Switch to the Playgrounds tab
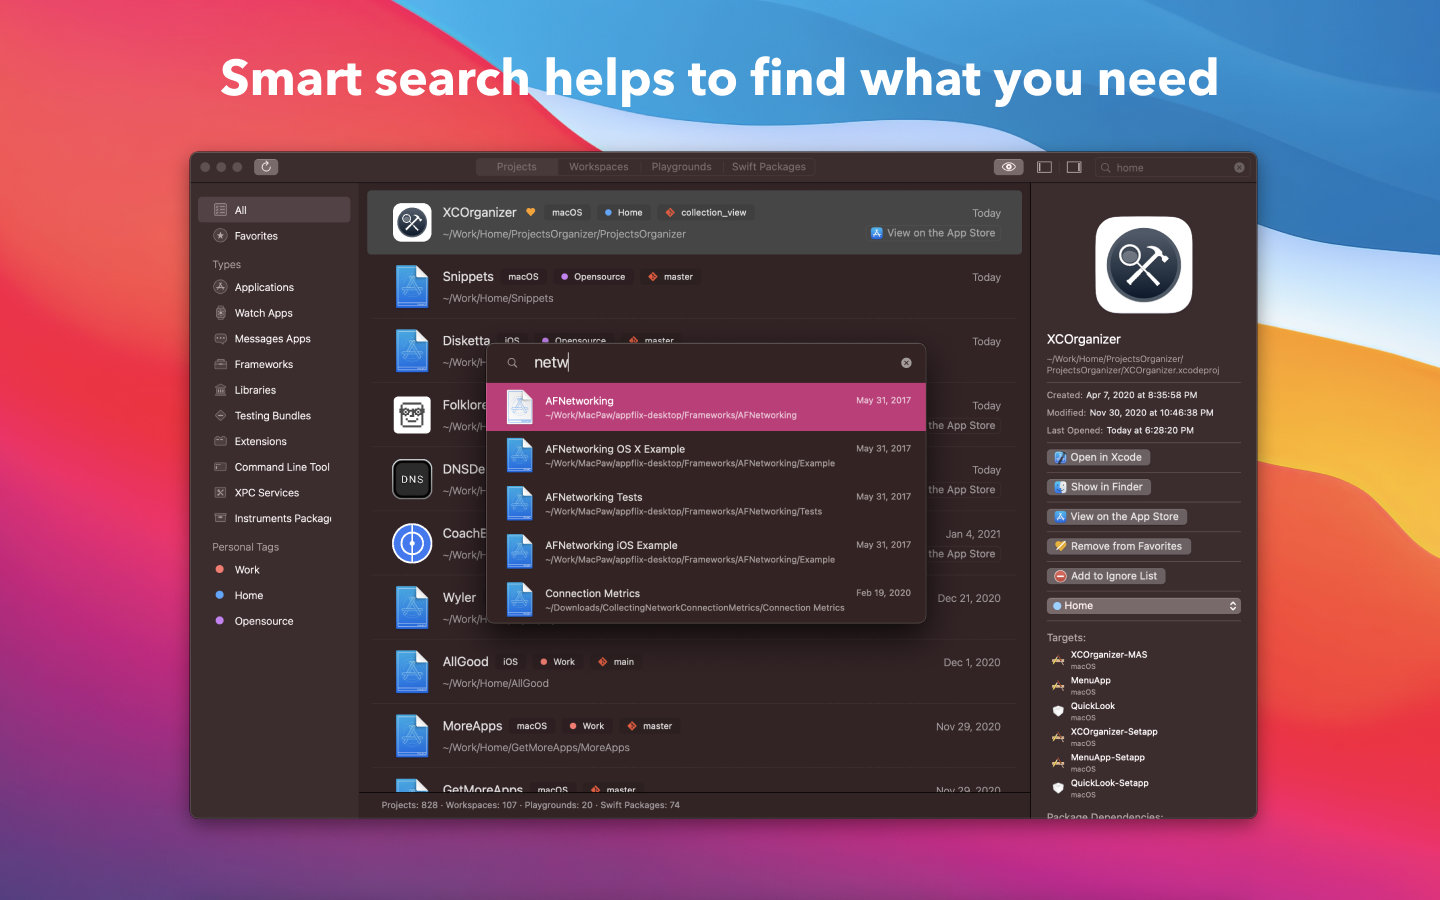The width and height of the screenshot is (1440, 900). tap(682, 167)
